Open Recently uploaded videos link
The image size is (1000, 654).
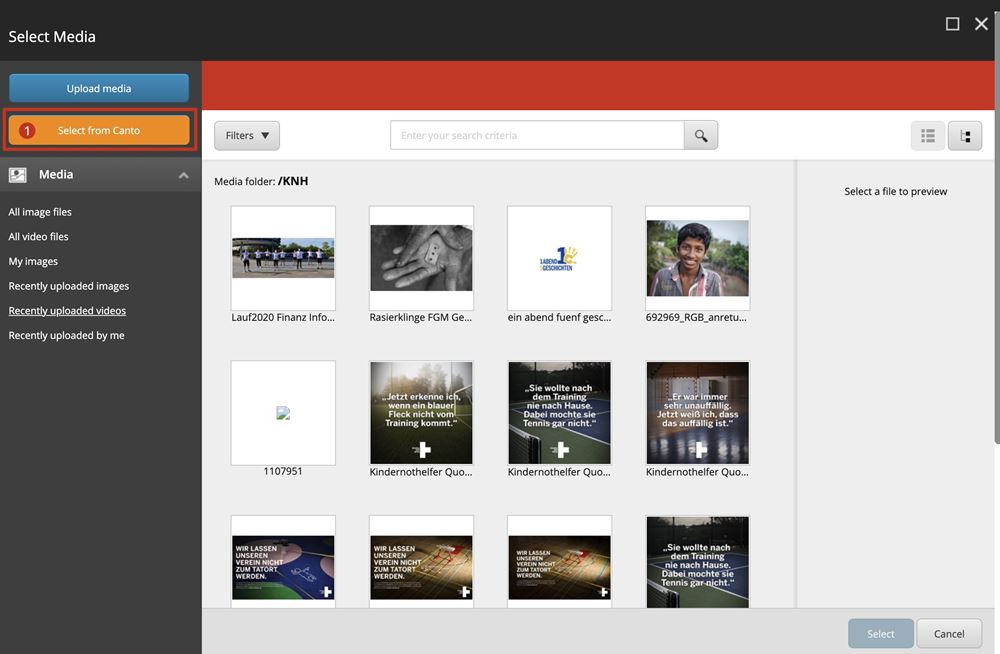click(67, 311)
